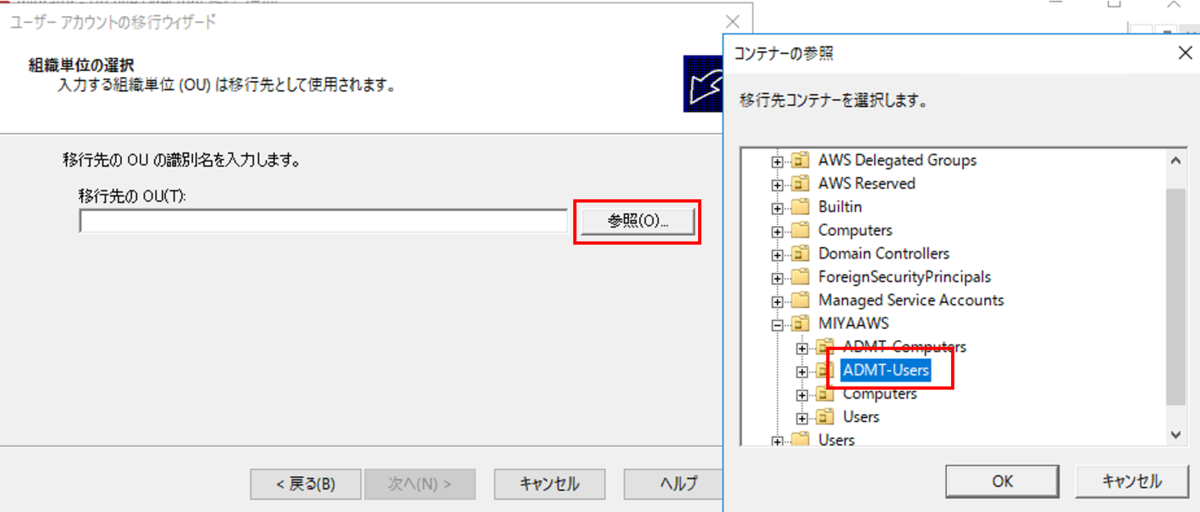
Task: Select the AWS Reserved folder icon
Action: pos(800,184)
